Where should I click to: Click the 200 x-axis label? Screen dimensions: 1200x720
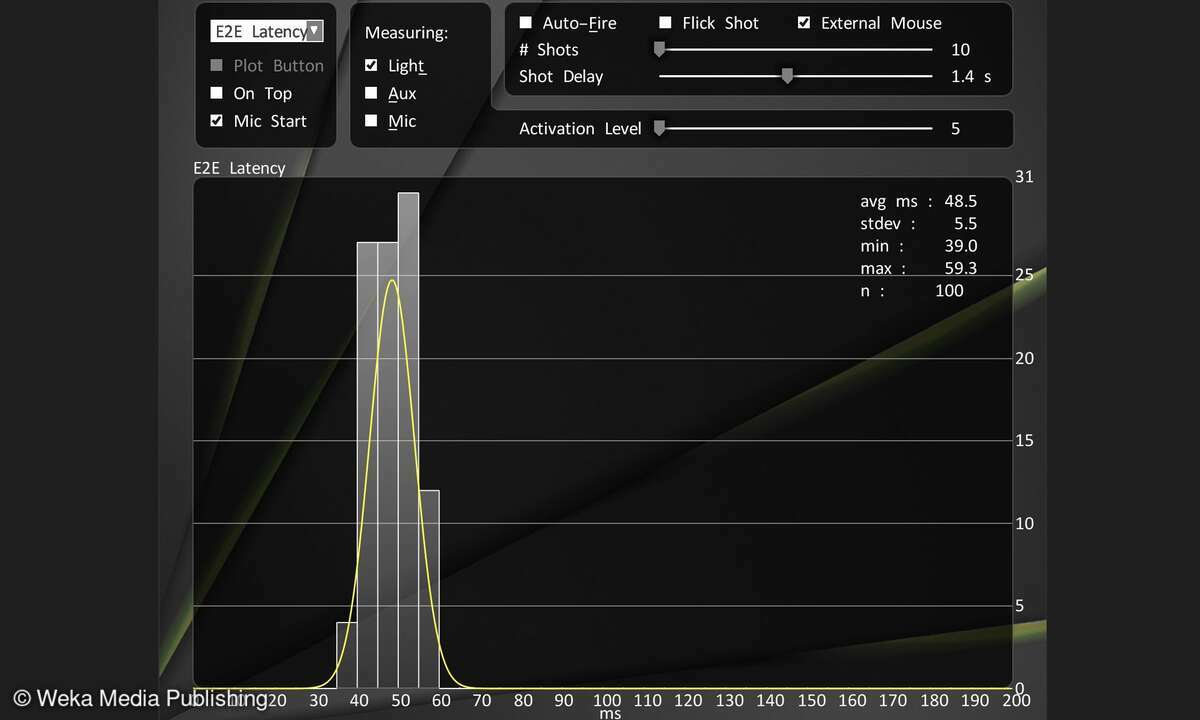[1016, 701]
